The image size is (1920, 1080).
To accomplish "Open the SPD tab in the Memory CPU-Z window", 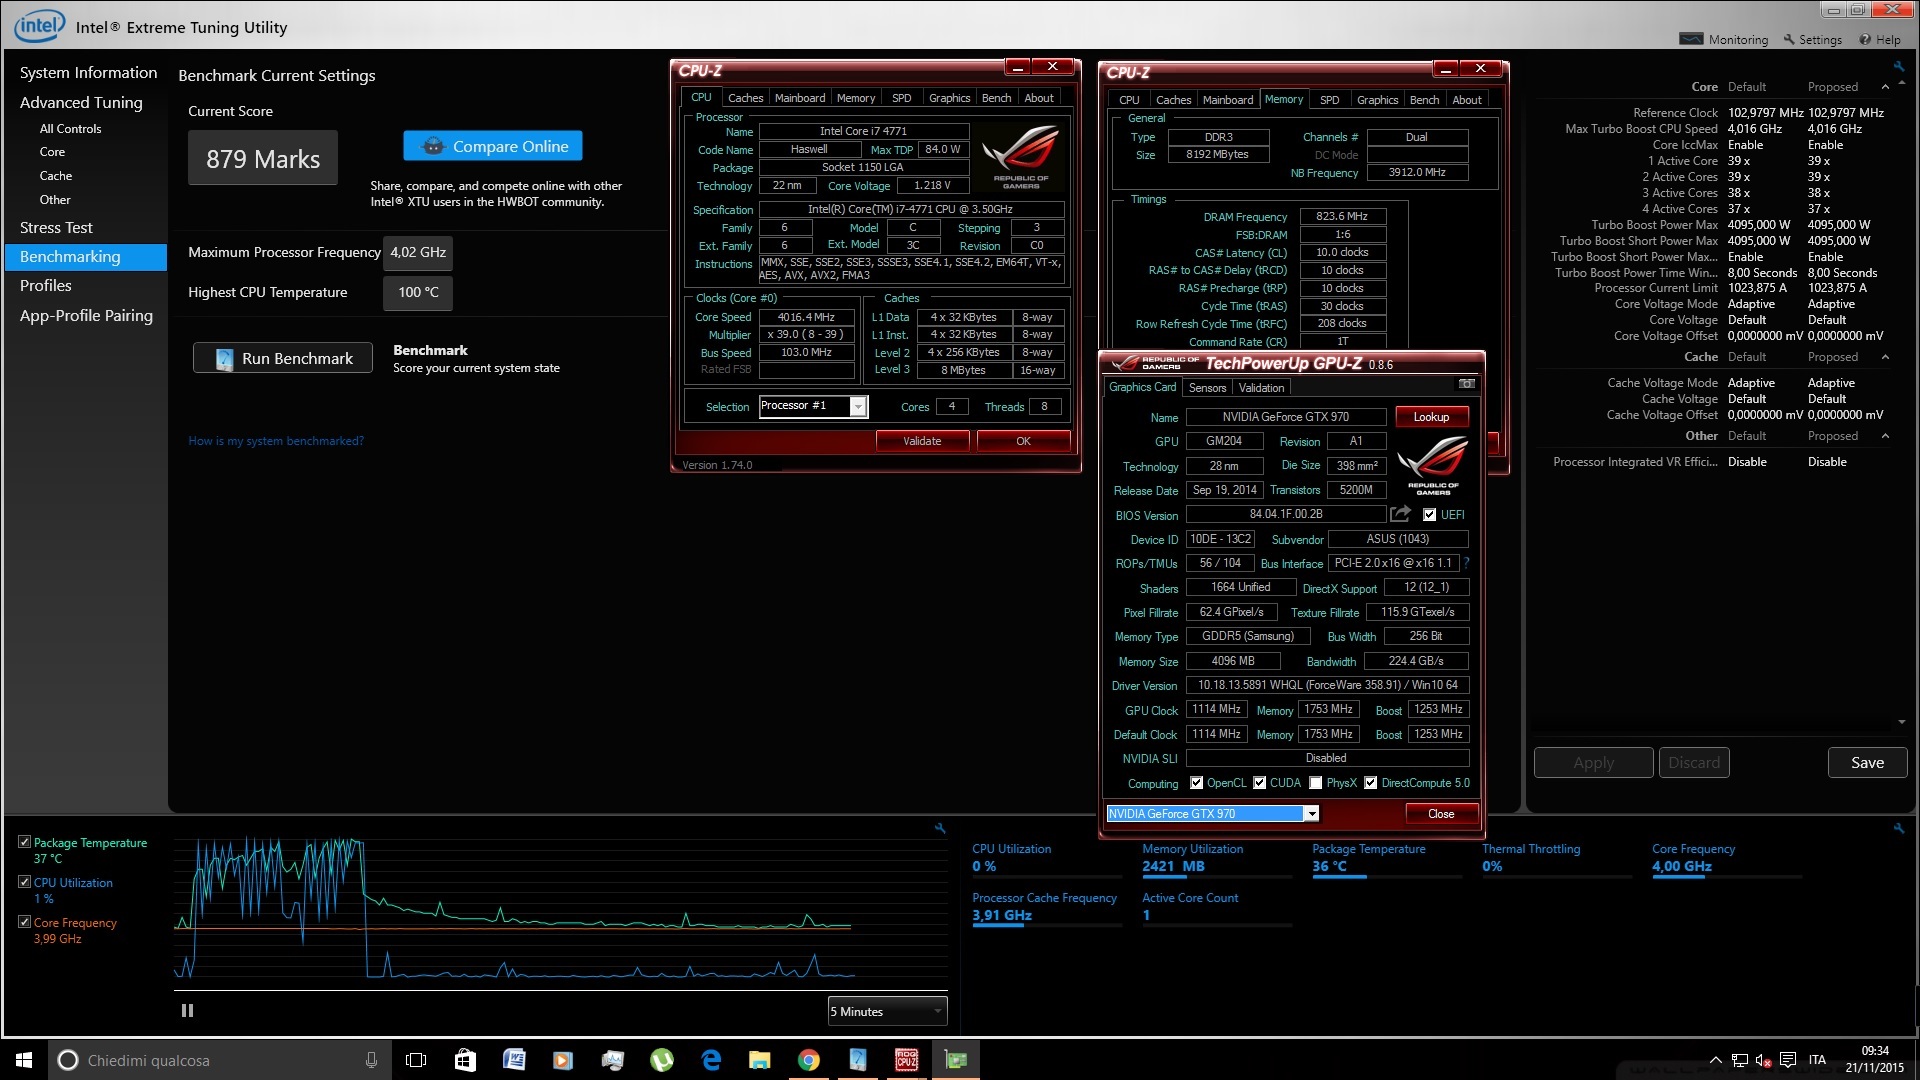I will click(x=1329, y=100).
